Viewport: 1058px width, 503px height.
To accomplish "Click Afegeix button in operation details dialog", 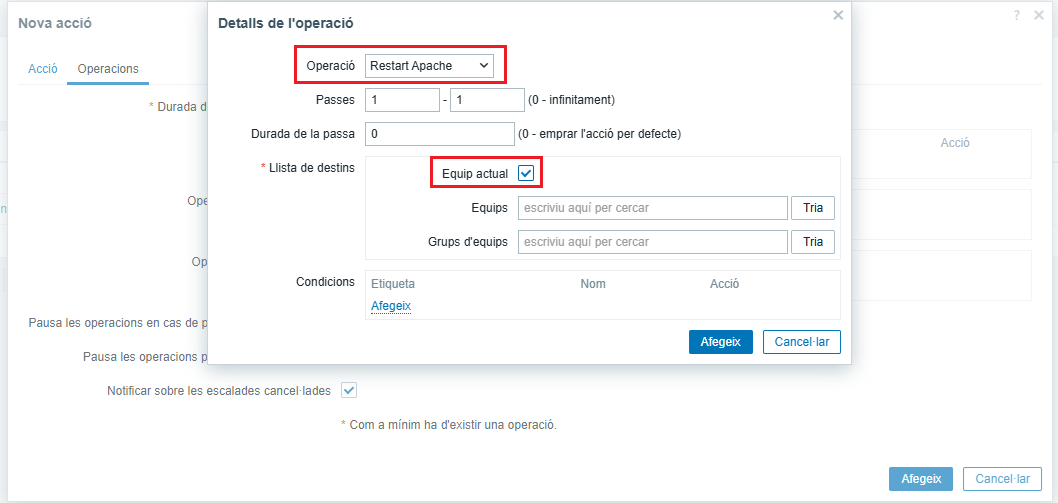I will click(x=720, y=342).
